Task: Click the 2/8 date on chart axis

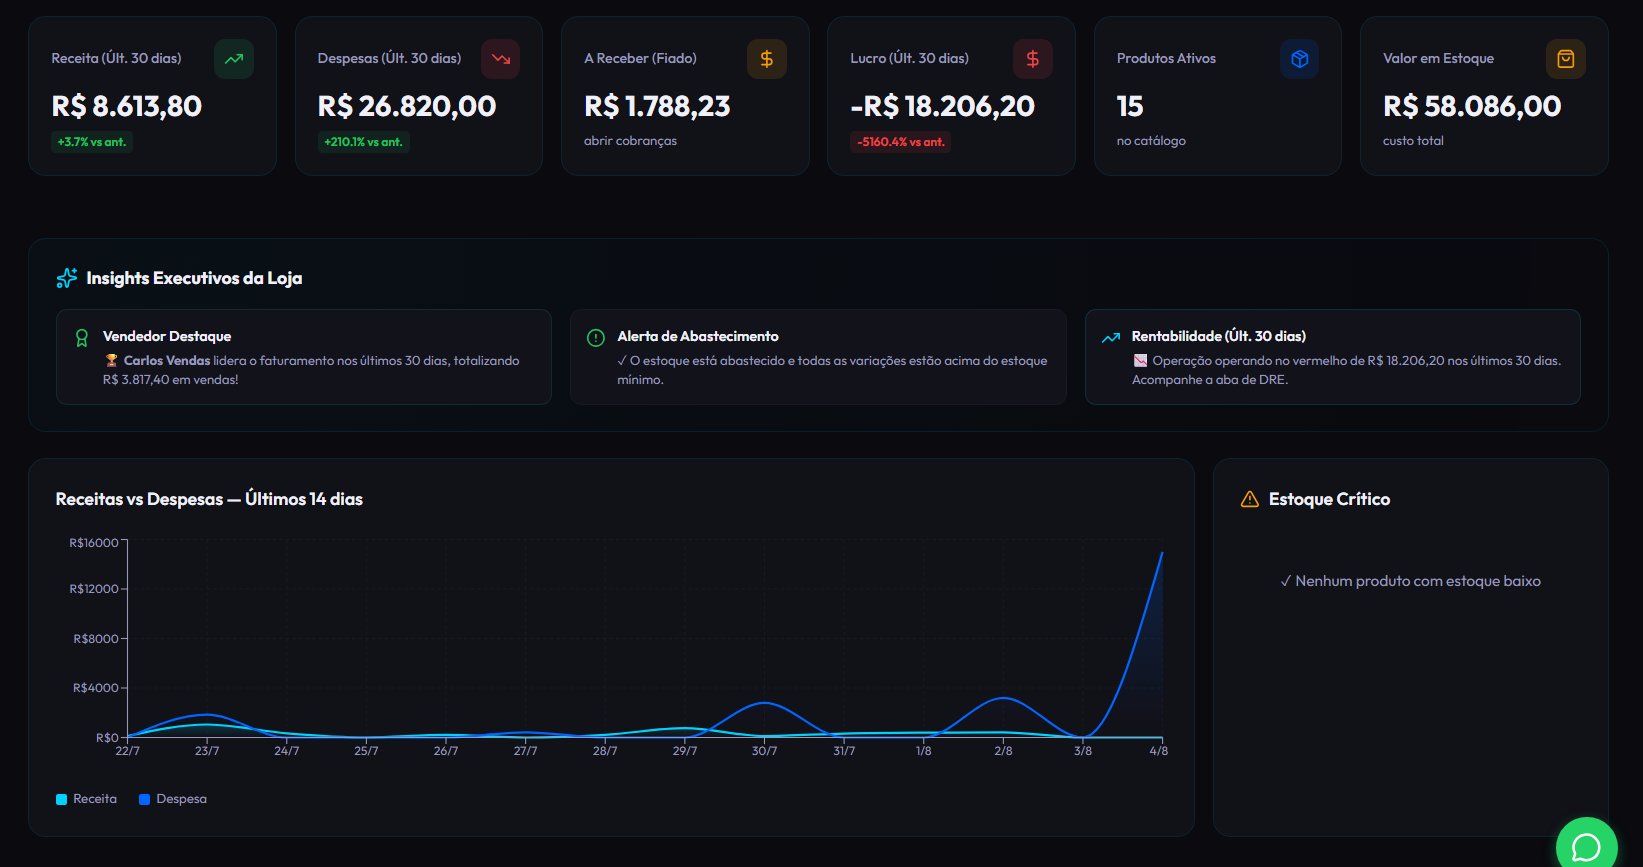Action: tap(1003, 751)
